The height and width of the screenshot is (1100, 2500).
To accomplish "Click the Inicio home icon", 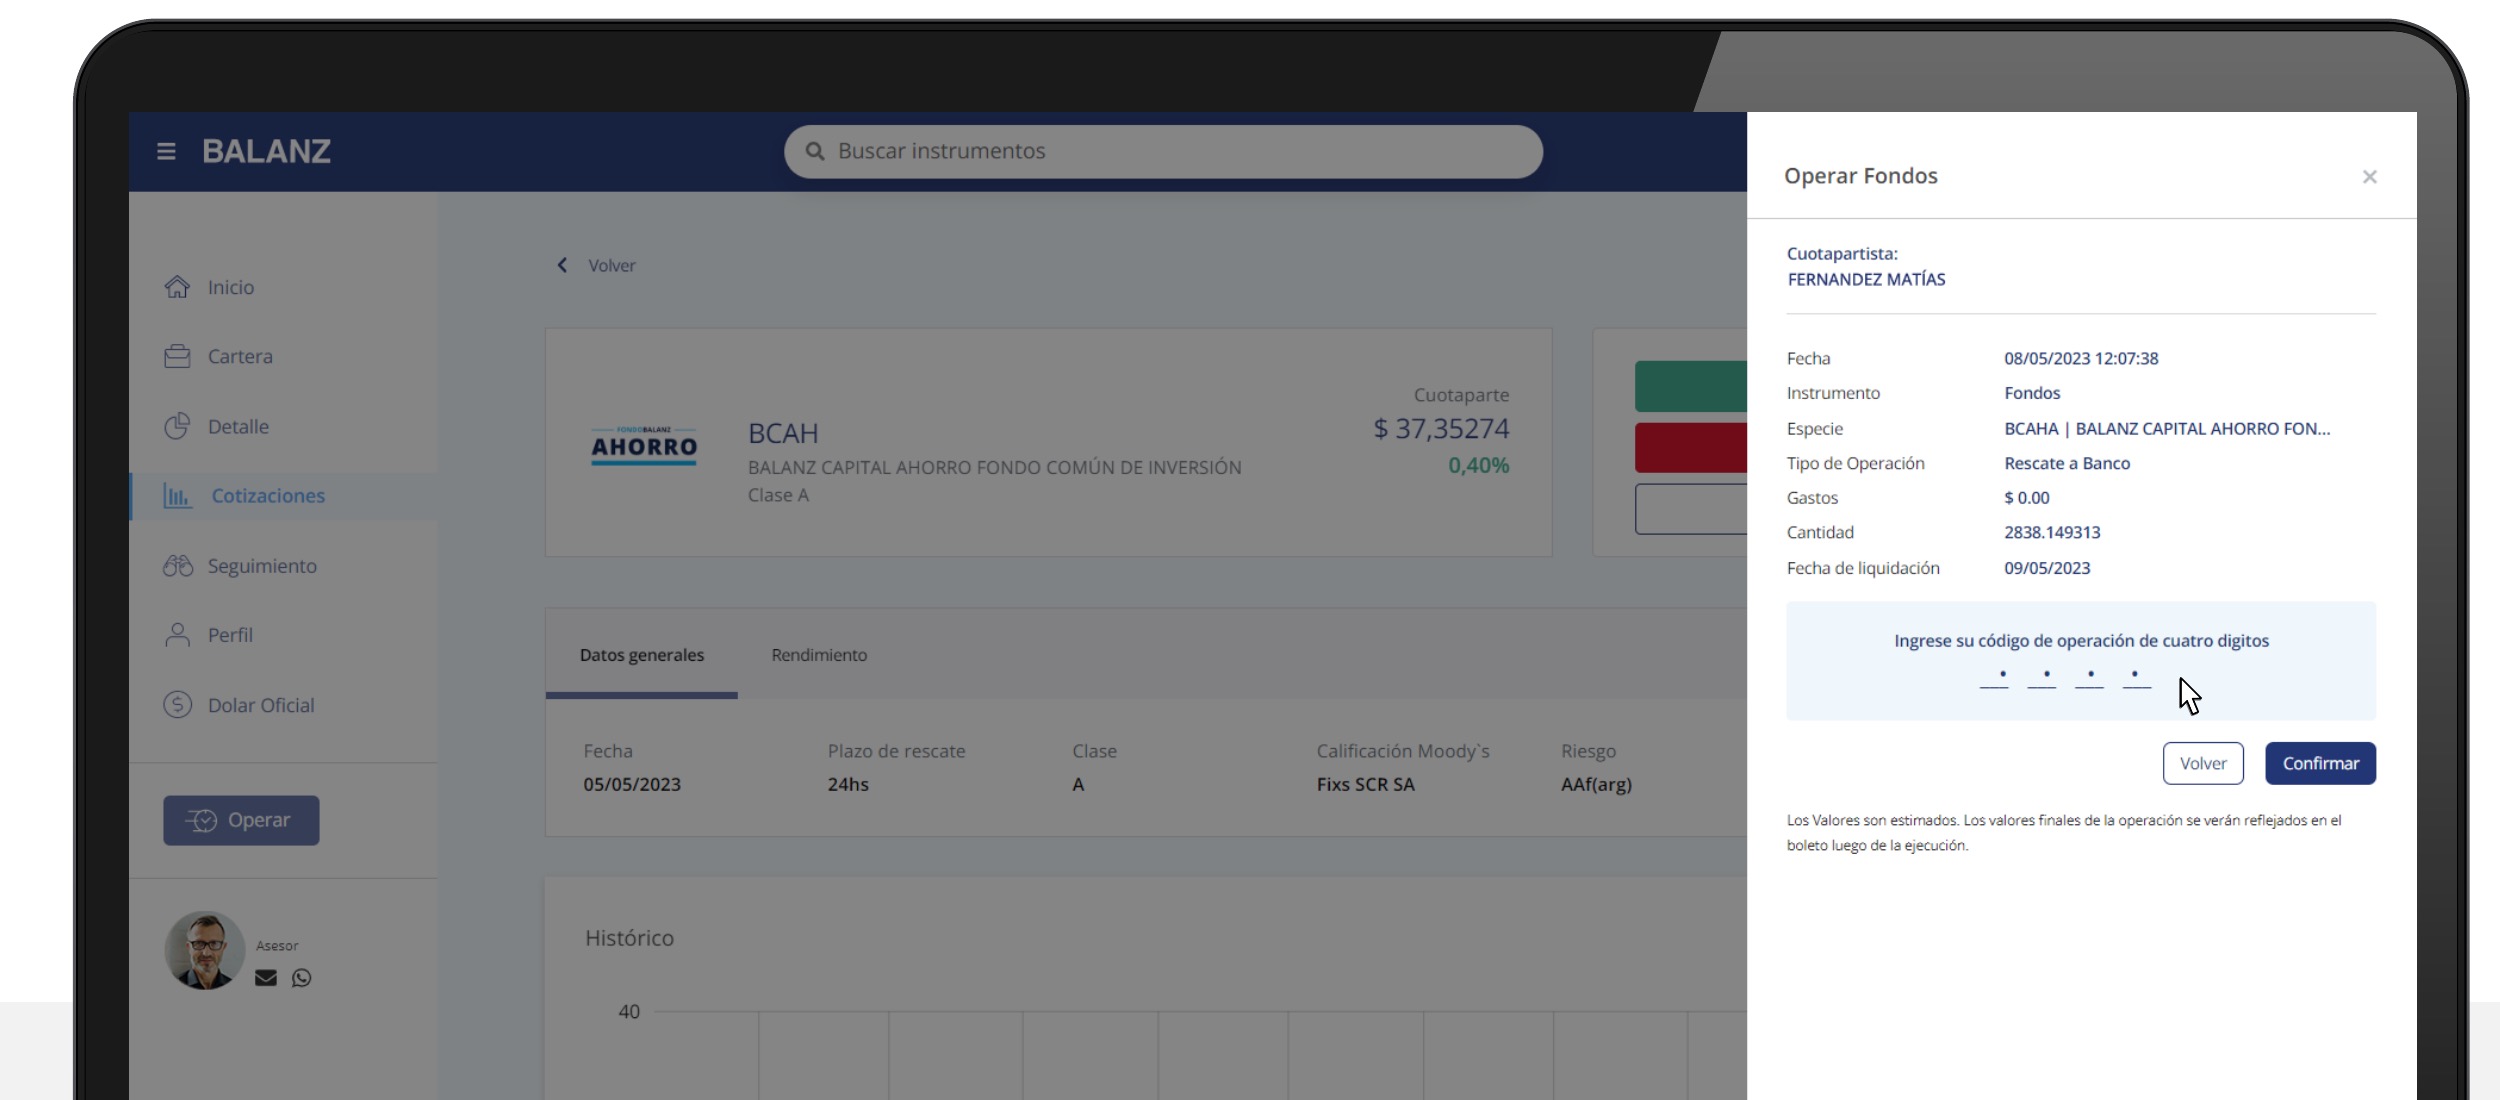I will click(177, 287).
